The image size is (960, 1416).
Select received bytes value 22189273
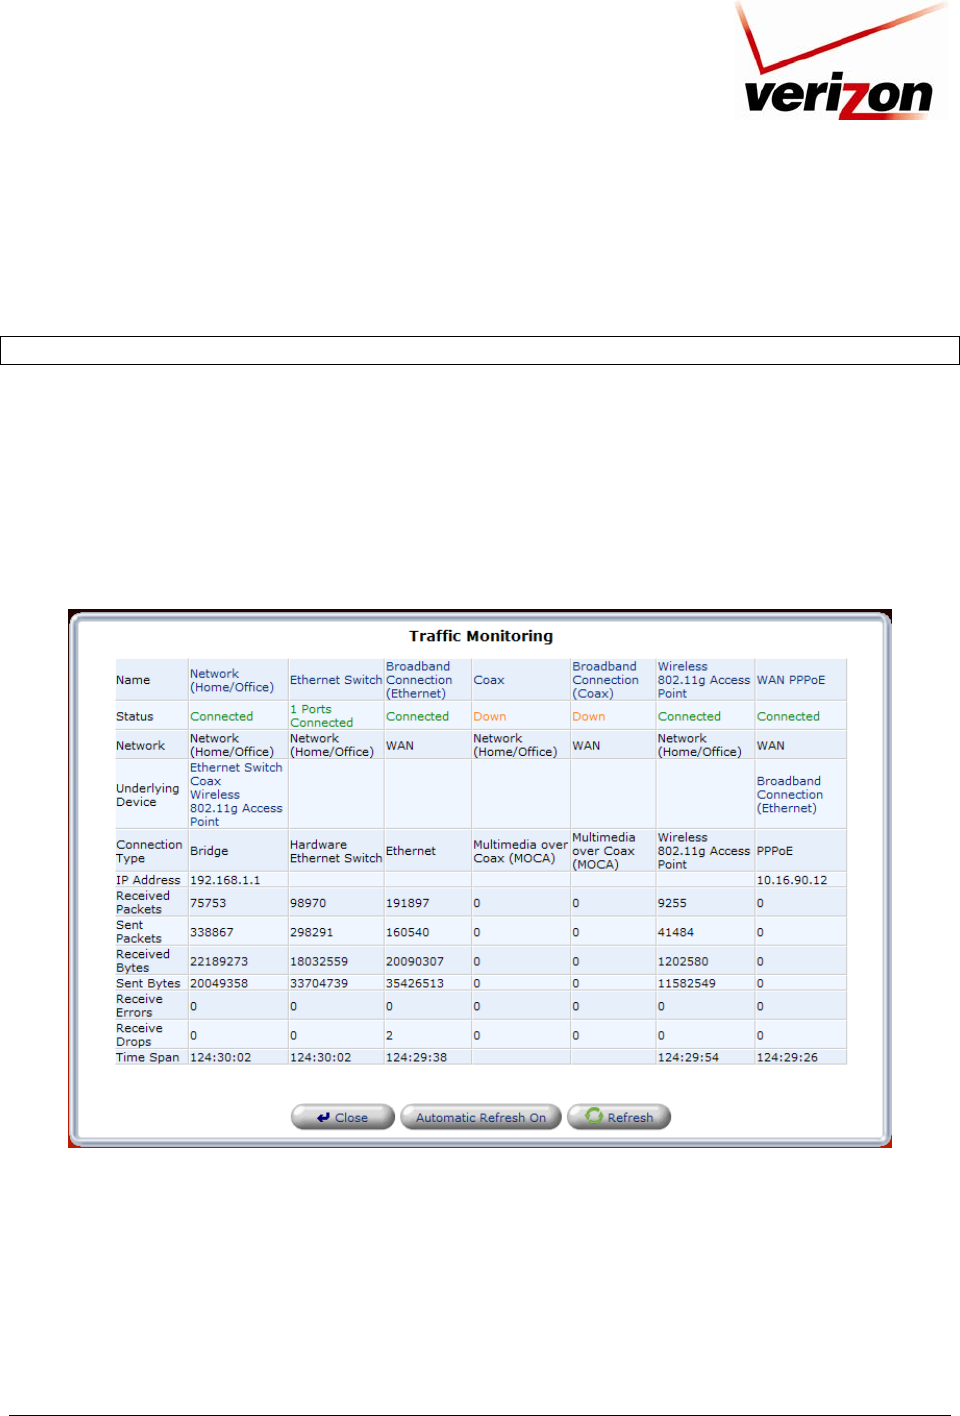[x=219, y=961]
